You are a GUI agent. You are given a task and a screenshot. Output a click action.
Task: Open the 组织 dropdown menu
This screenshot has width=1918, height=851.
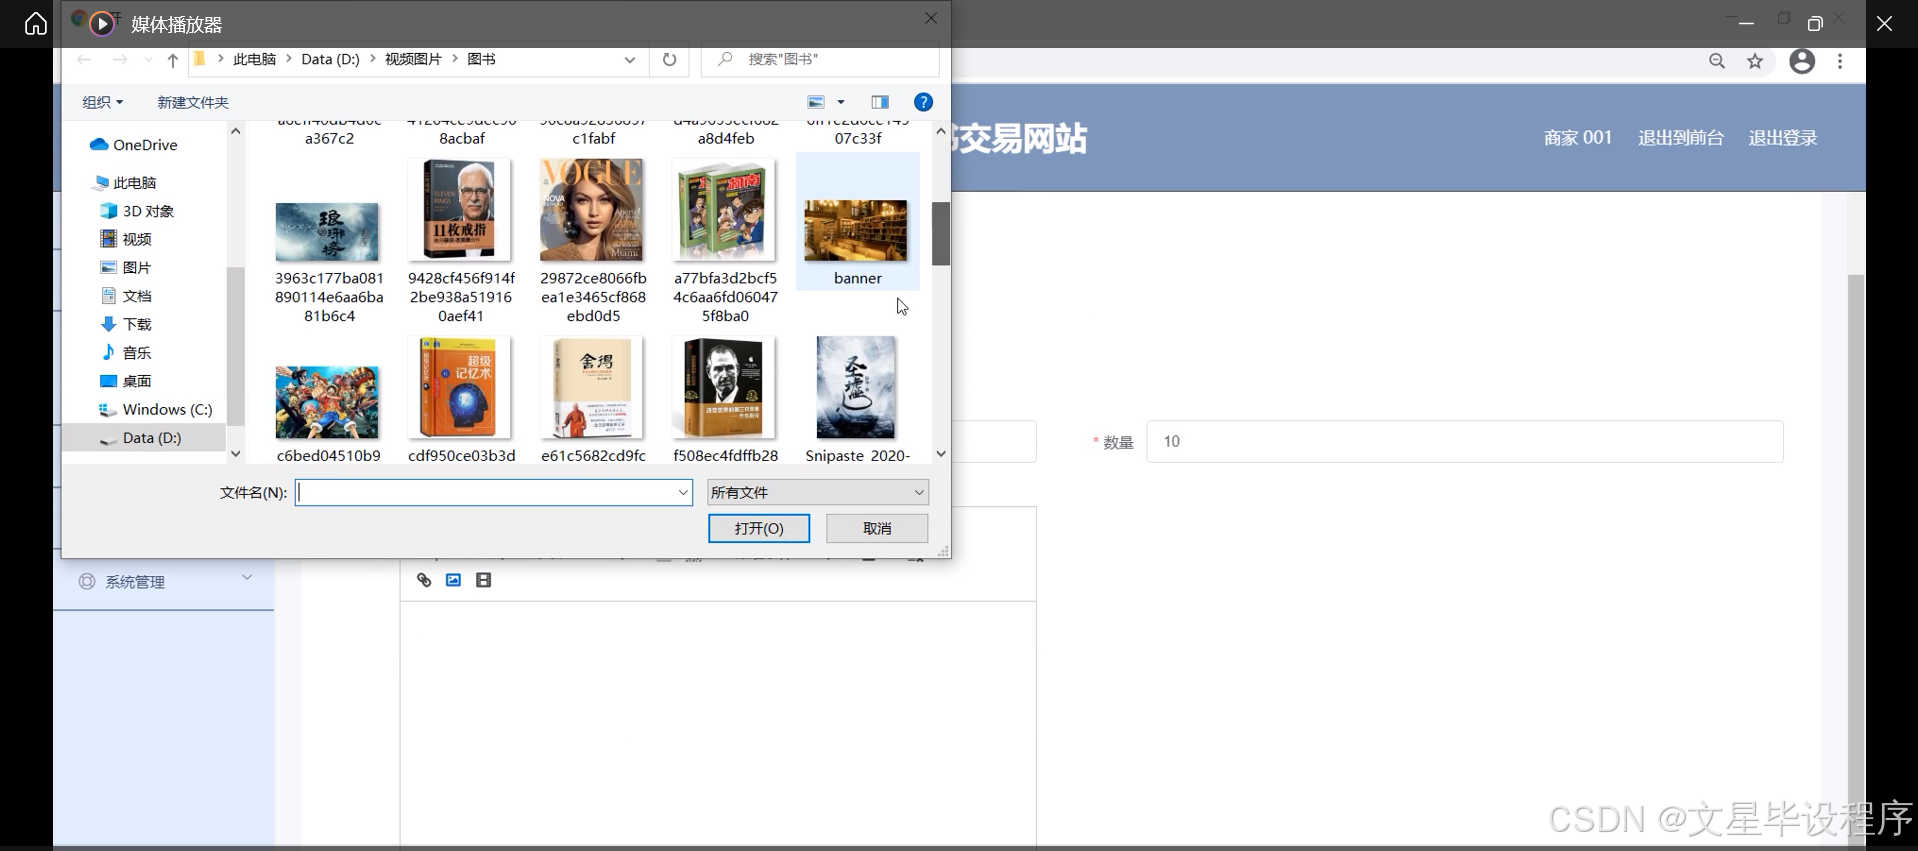coord(102,102)
